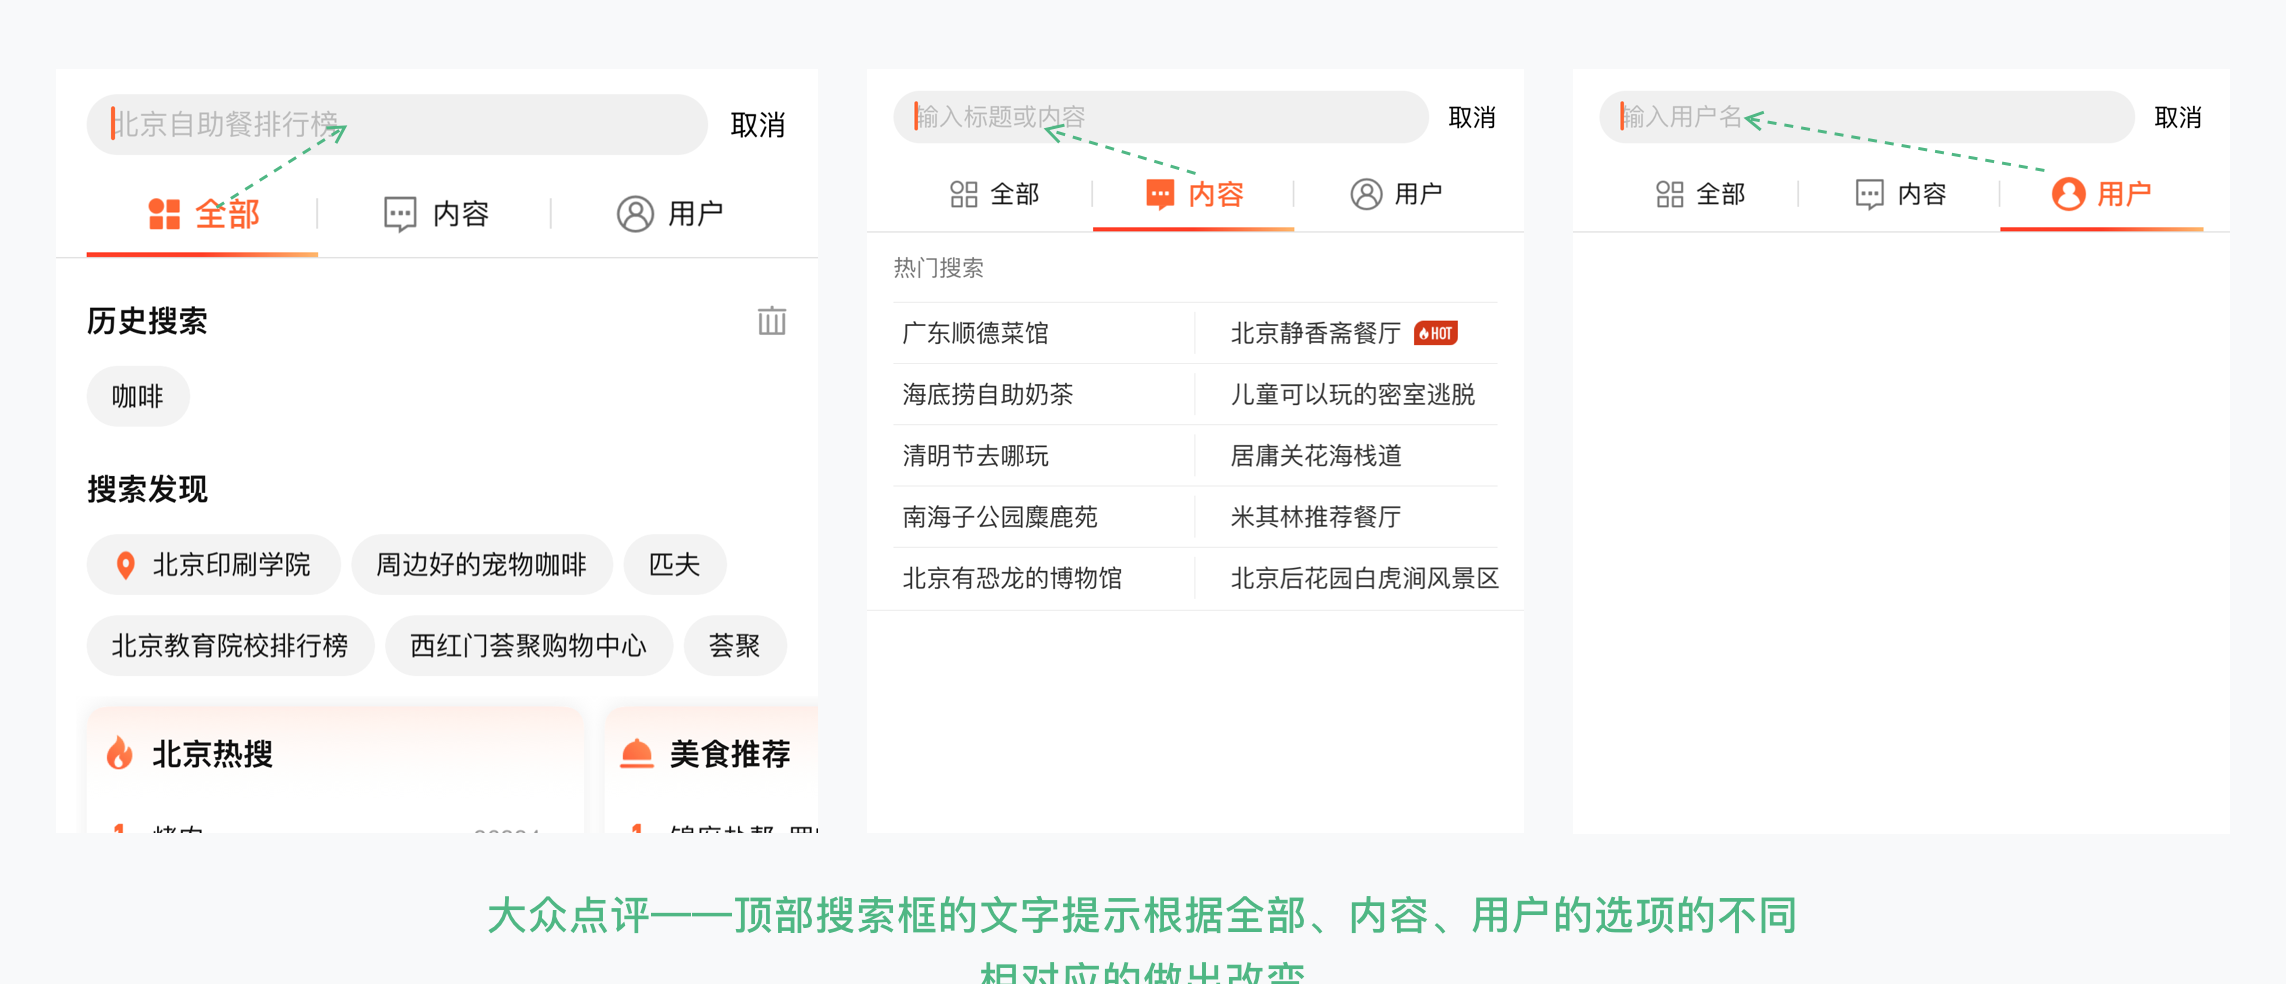The image size is (2286, 984).
Task: Tap the 历史搜索 heading
Action: (147, 321)
